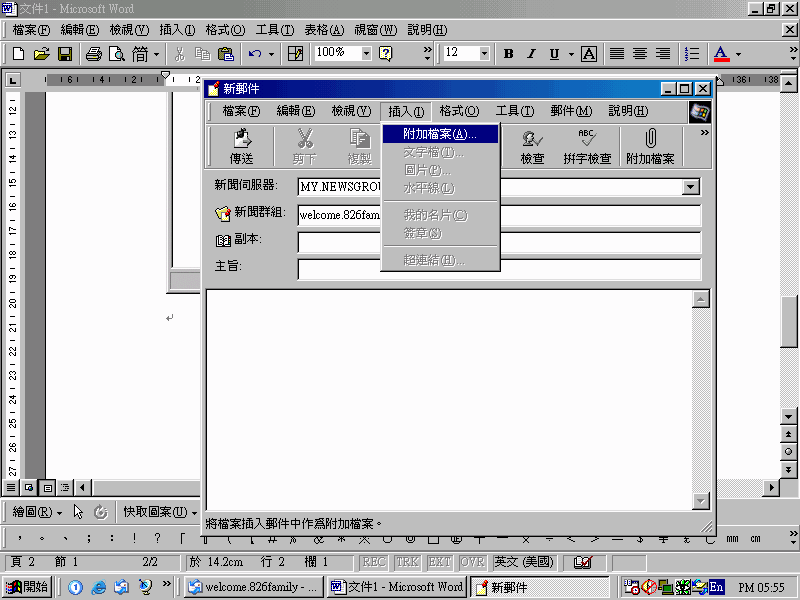Open the mail window 檔案 menu
Image resolution: width=800 pixels, height=600 pixels.
[241, 111]
